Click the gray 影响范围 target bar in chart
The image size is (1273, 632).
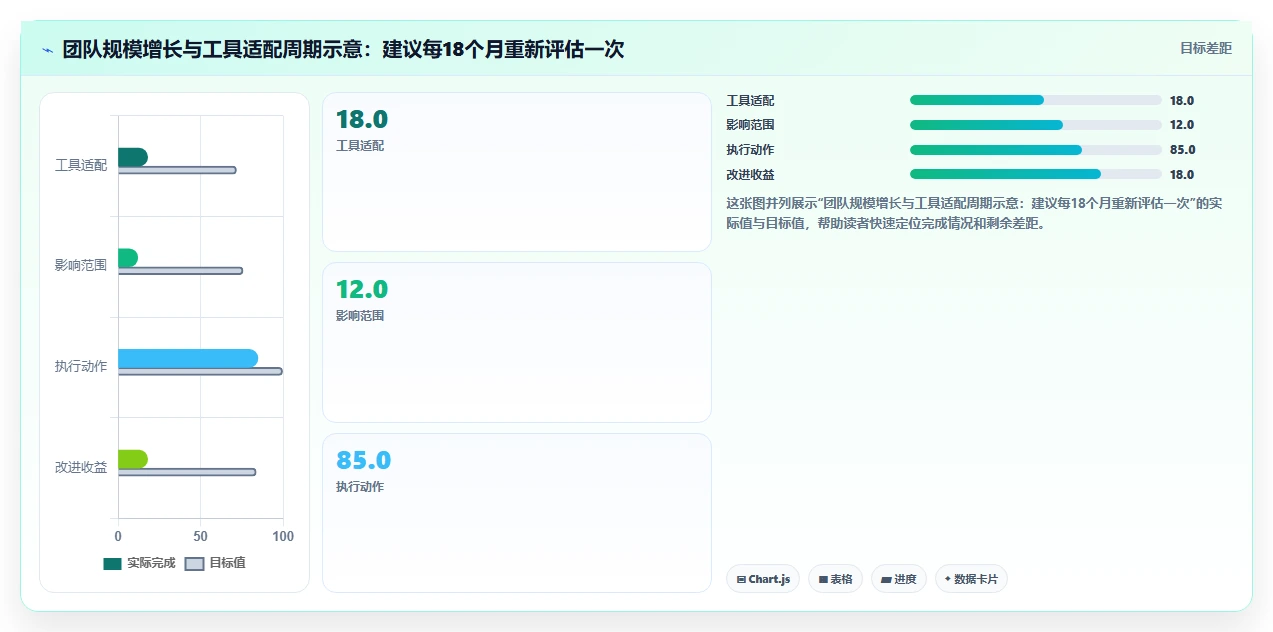pos(180,271)
